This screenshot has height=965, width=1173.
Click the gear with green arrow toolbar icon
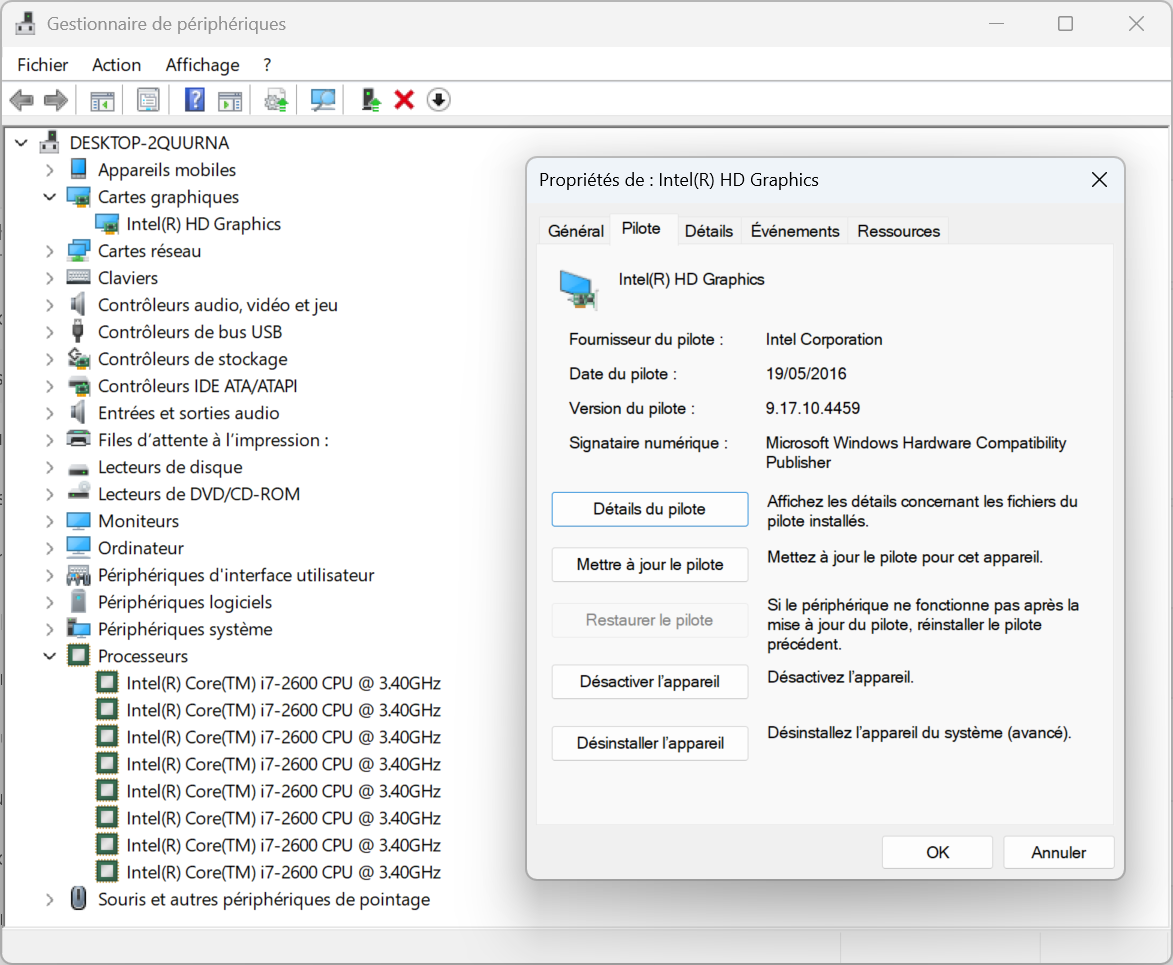click(x=276, y=99)
